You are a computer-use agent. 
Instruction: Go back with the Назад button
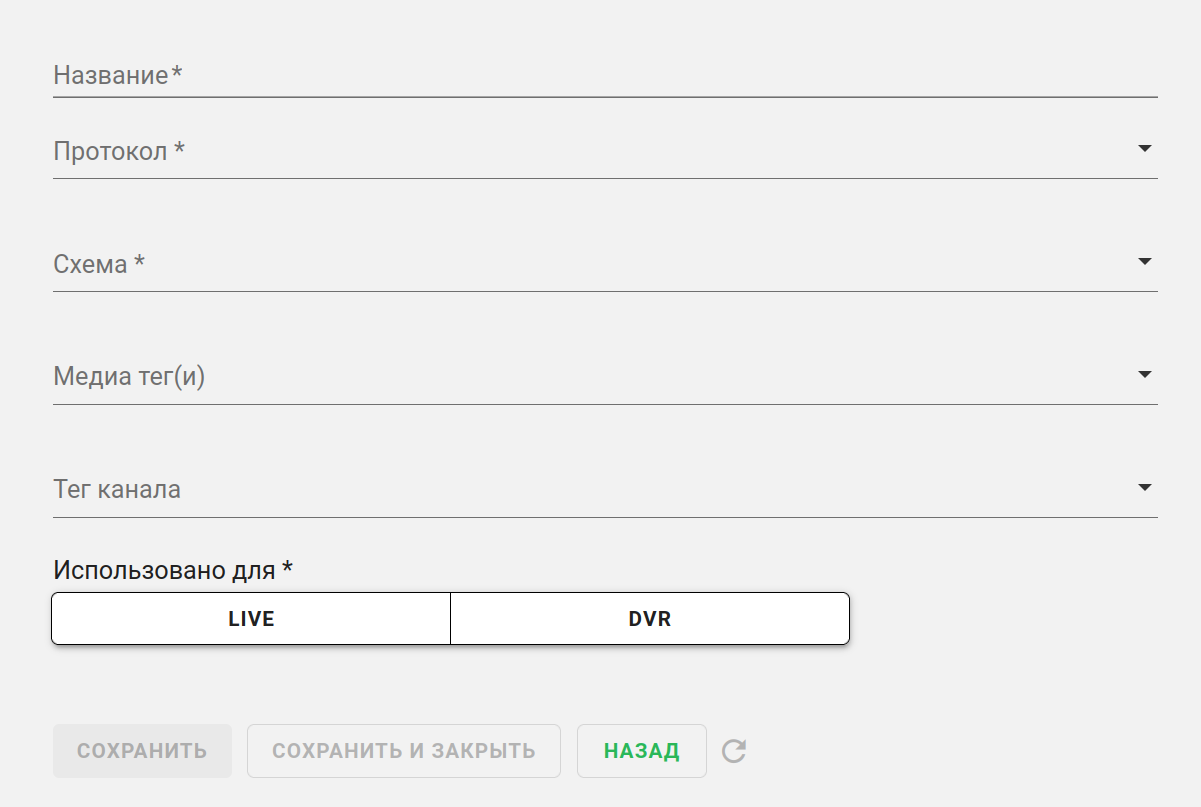point(642,751)
